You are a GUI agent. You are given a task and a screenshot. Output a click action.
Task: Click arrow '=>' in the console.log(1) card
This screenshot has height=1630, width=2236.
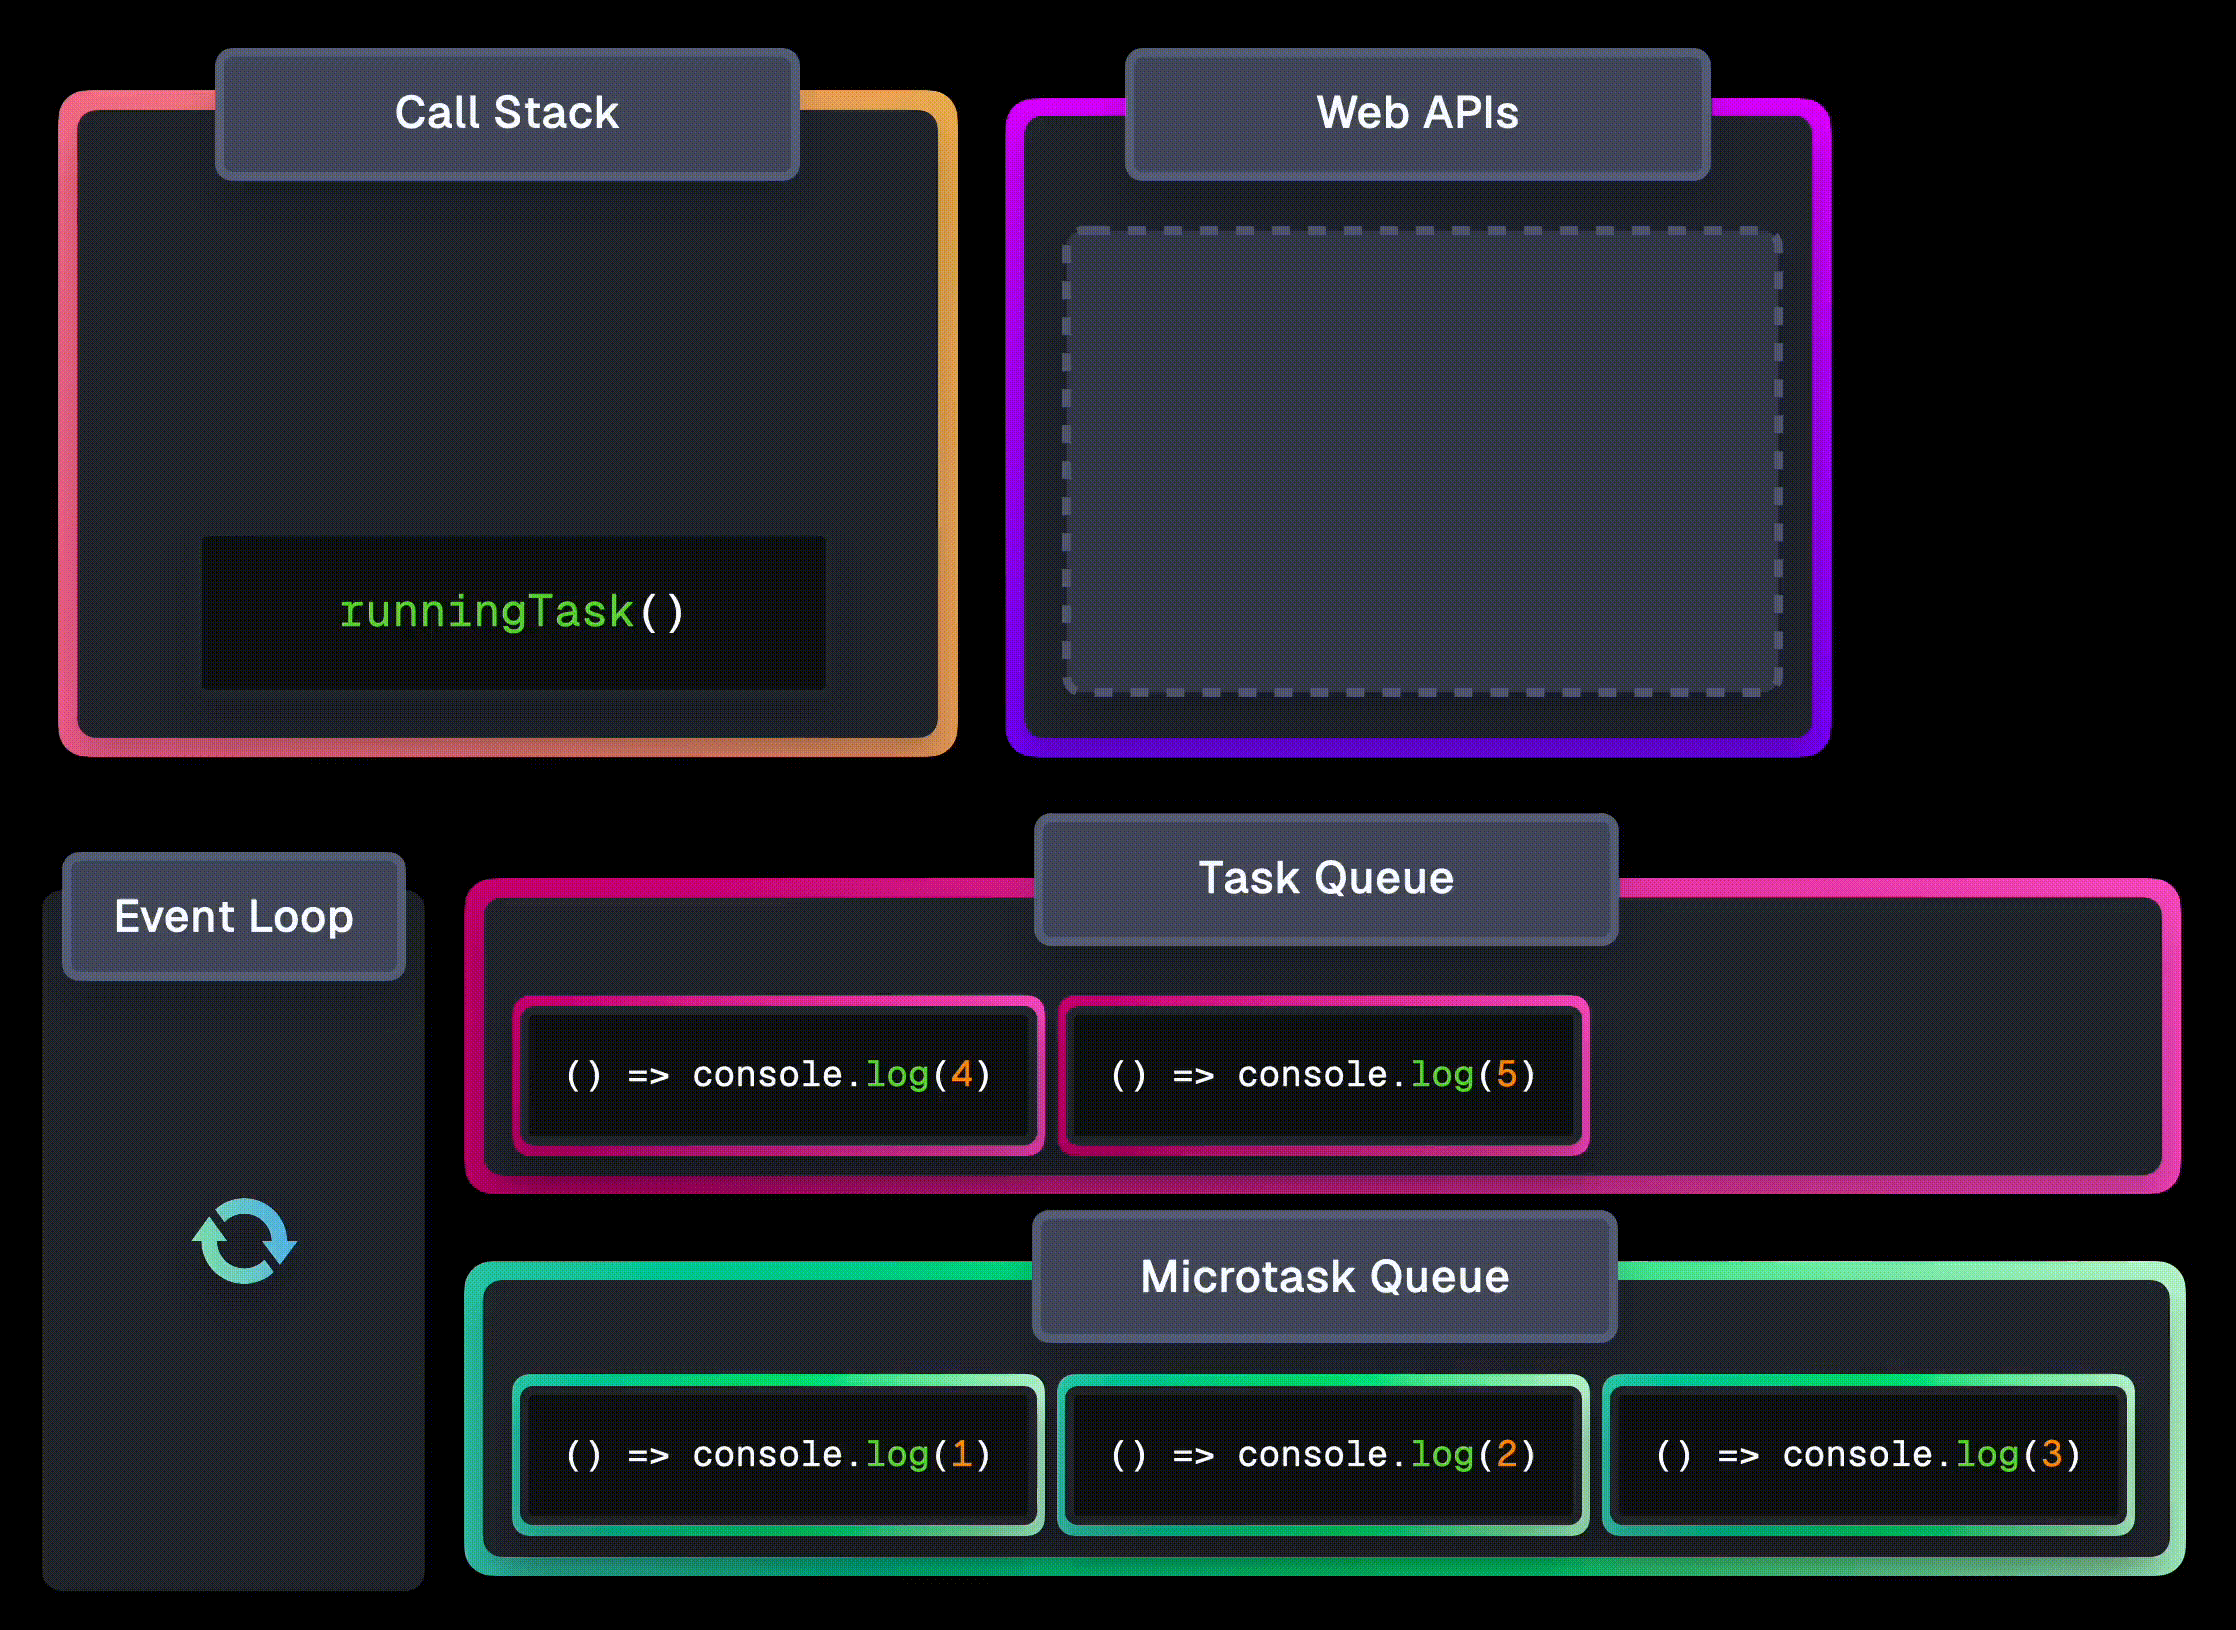pos(648,1455)
